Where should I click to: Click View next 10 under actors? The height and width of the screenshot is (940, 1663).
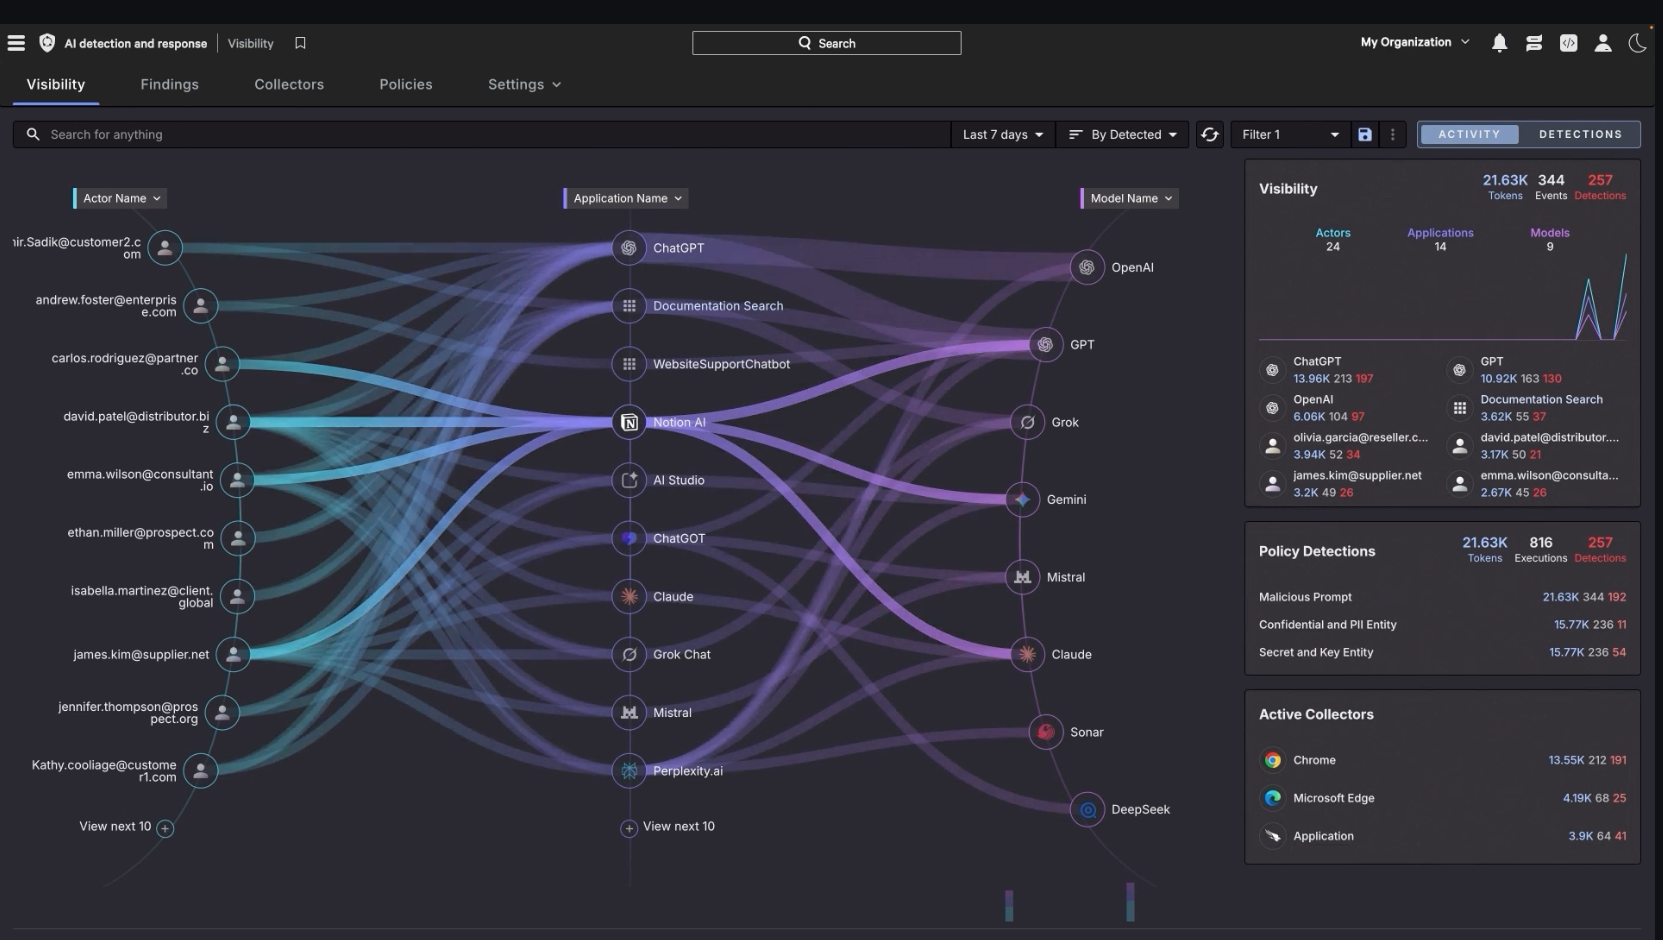click(125, 827)
